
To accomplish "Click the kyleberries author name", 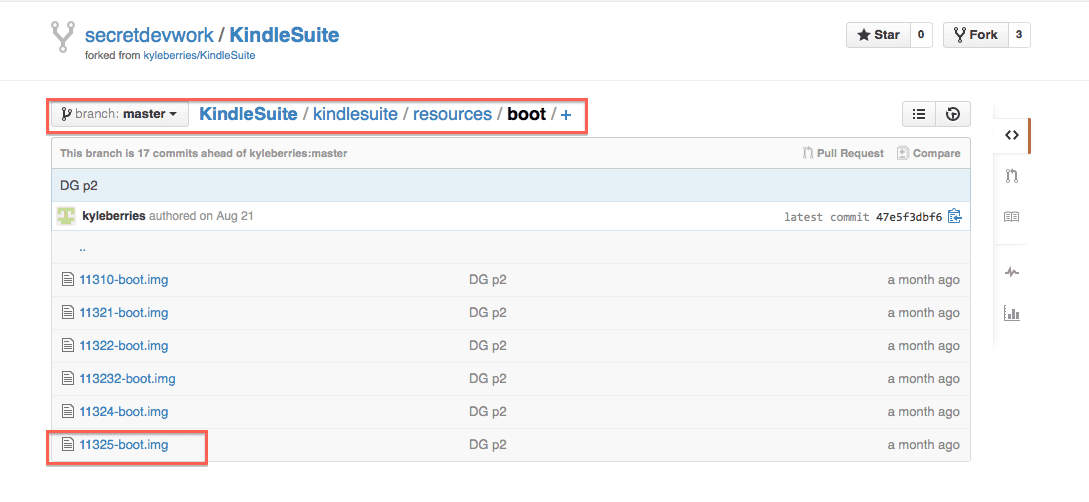I will [113, 216].
